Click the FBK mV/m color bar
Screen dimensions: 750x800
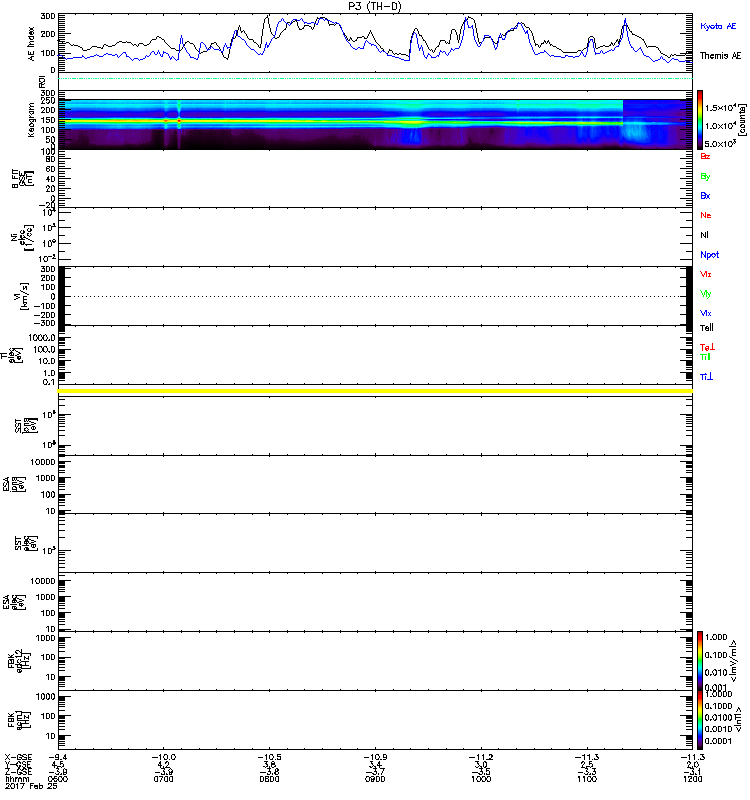(x=700, y=661)
